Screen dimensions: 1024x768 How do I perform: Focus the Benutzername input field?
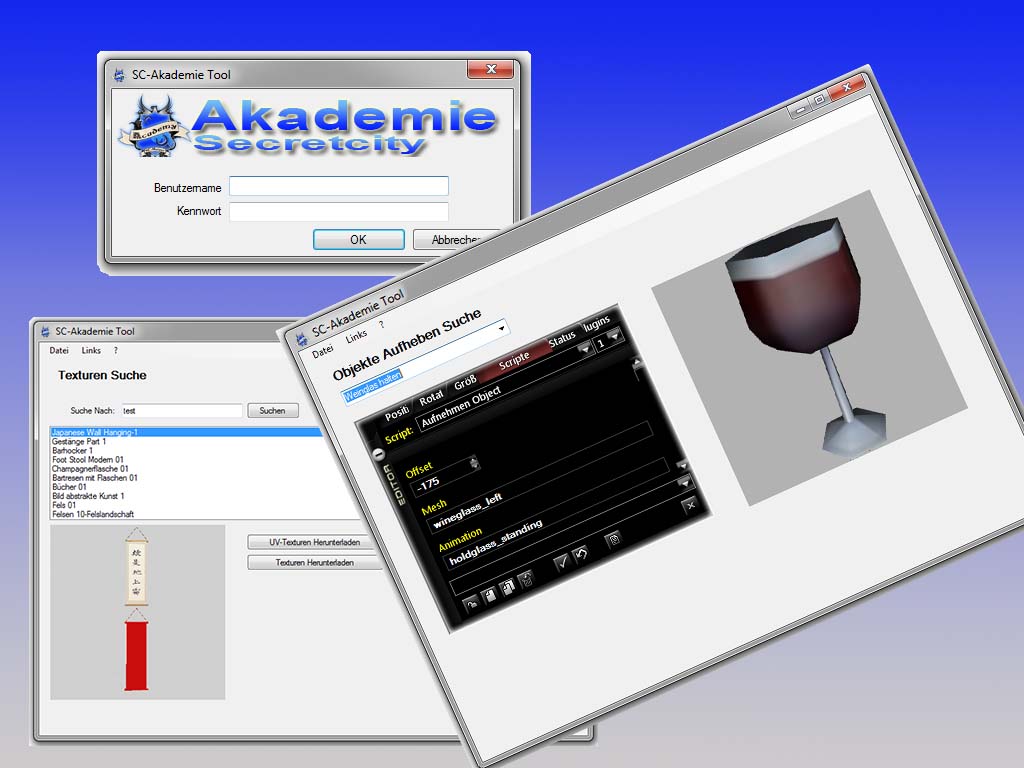pyautogui.click(x=339, y=186)
